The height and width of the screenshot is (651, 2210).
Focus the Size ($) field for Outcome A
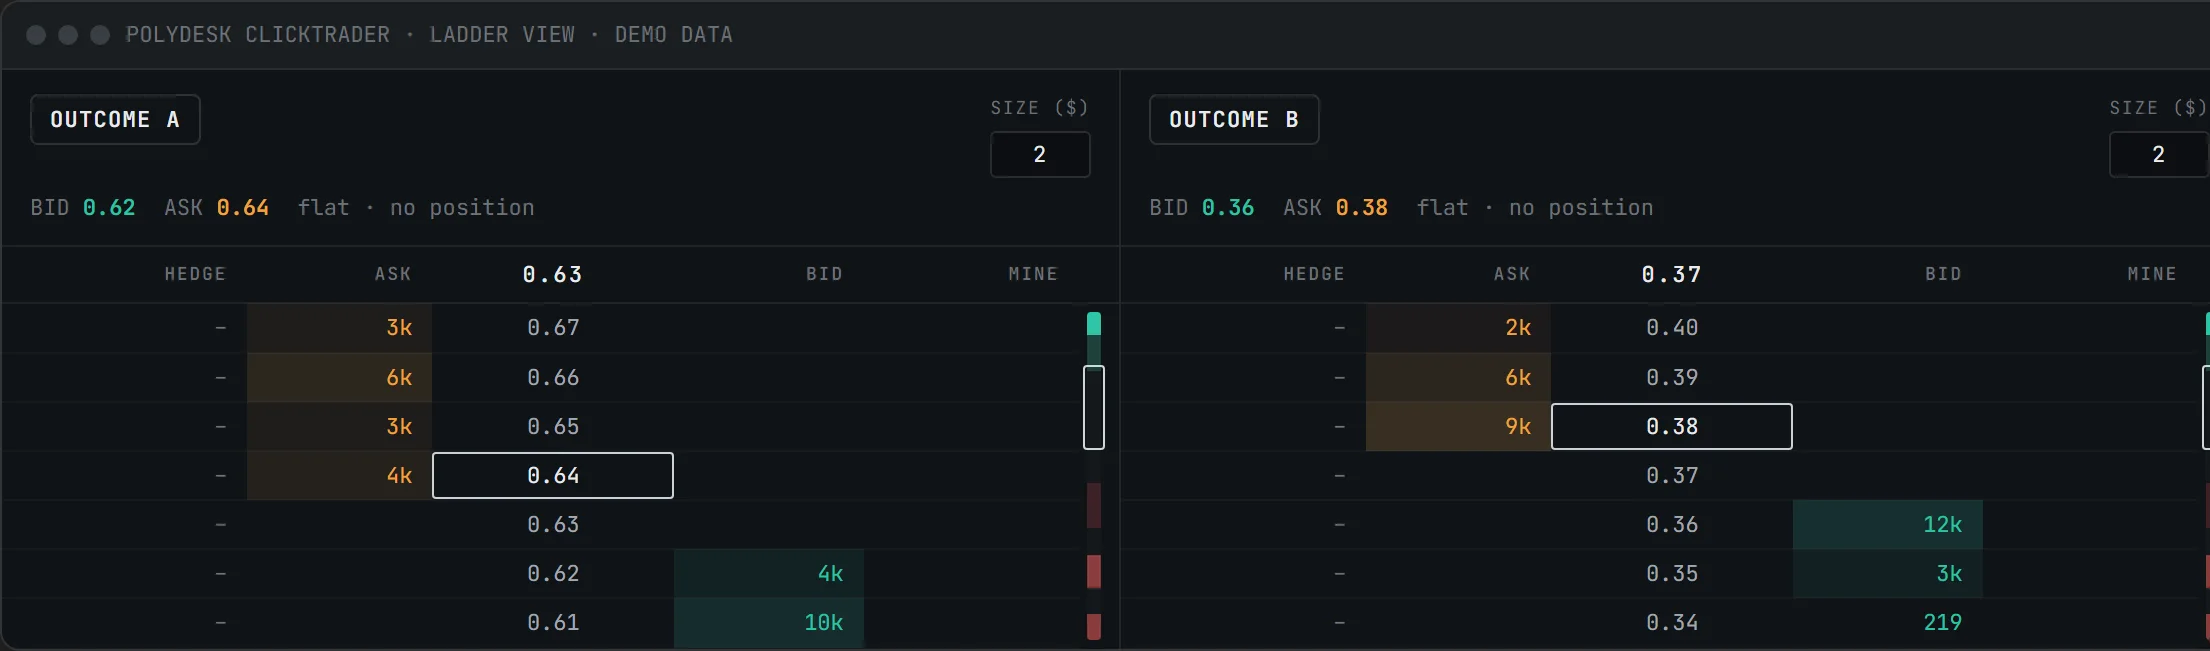[1040, 154]
